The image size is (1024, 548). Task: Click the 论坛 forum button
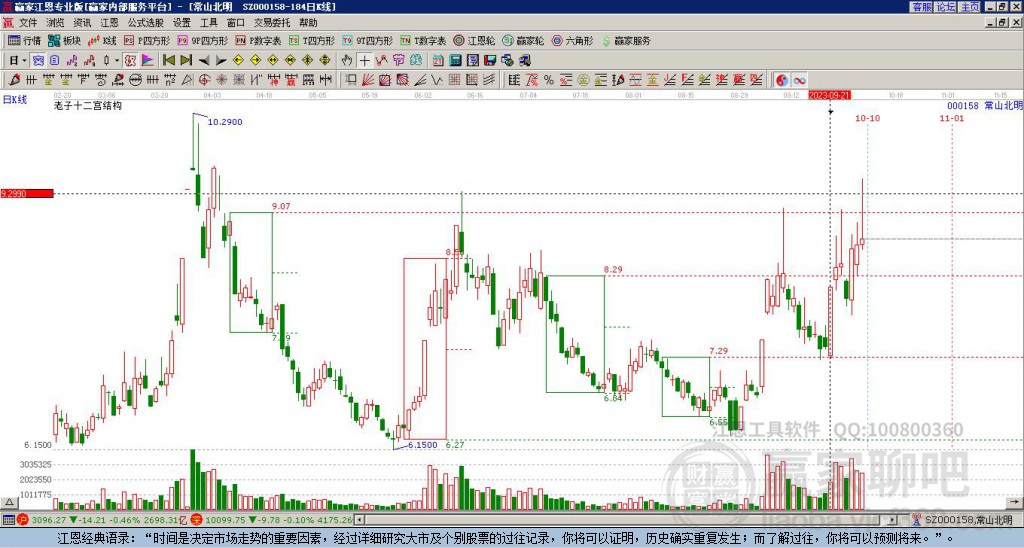tap(946, 7)
